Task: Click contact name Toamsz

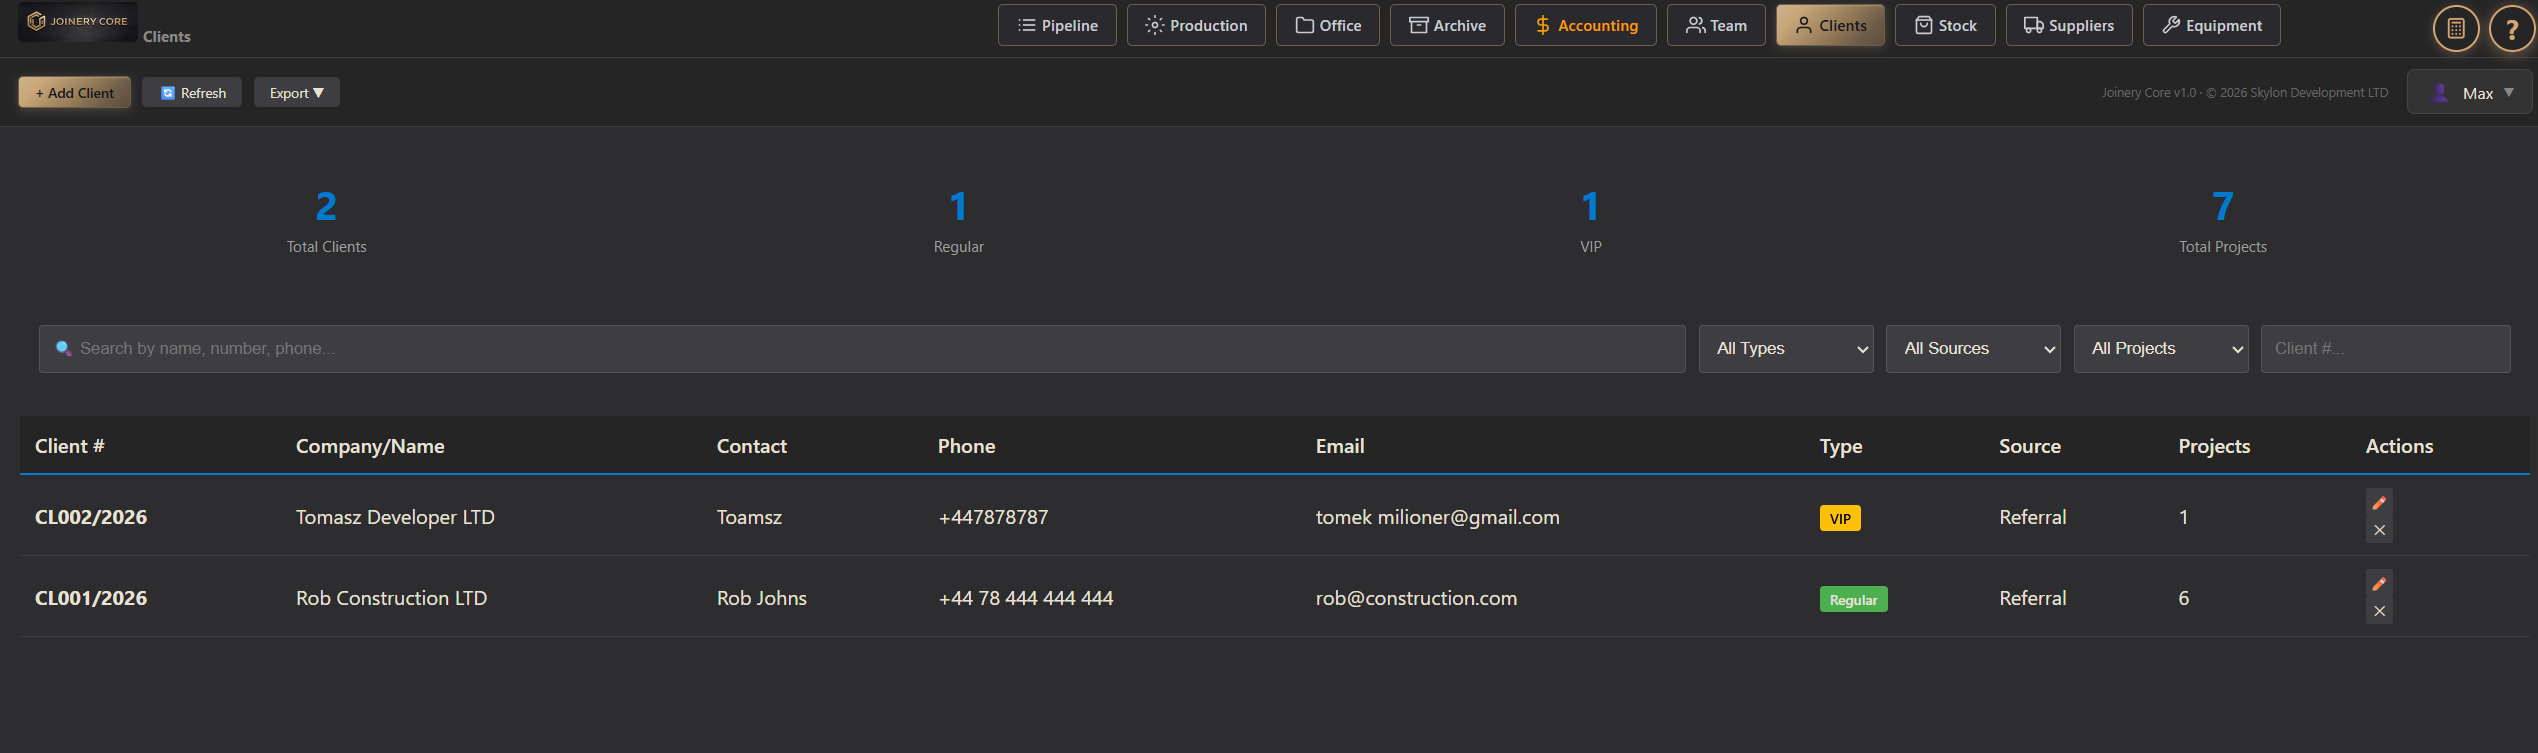Action: pyautogui.click(x=749, y=517)
